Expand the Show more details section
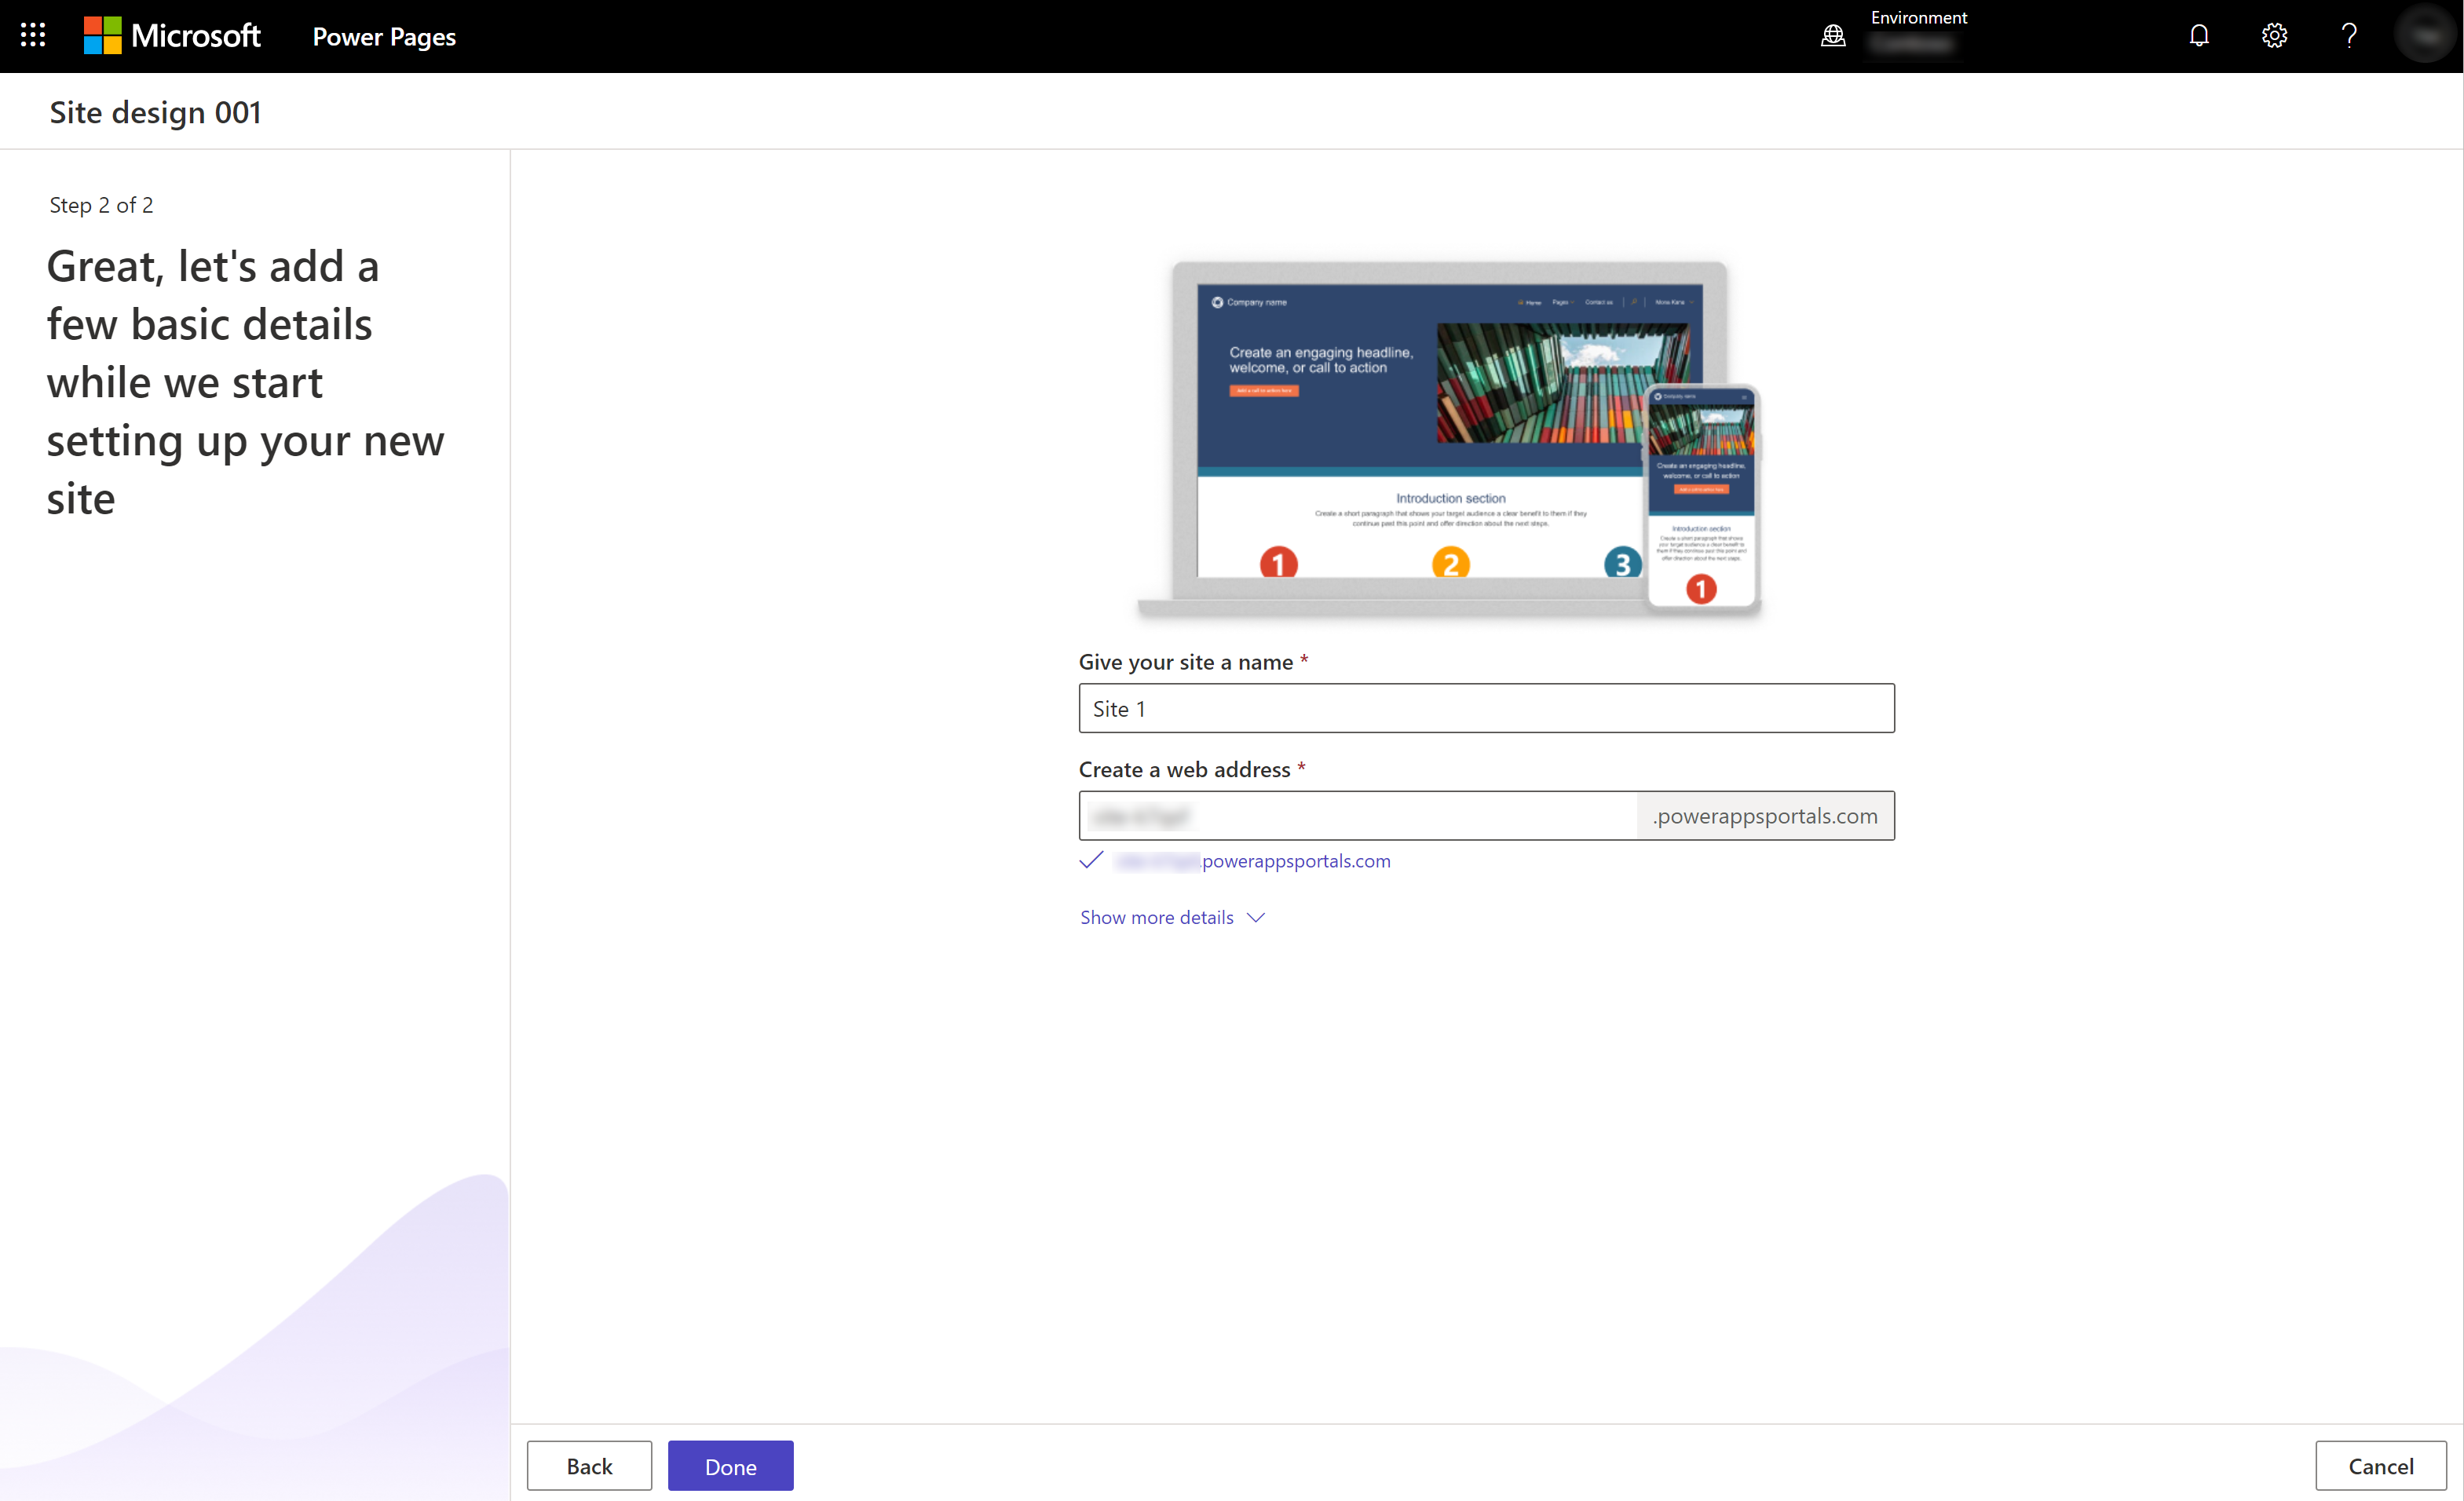 pos(1172,917)
